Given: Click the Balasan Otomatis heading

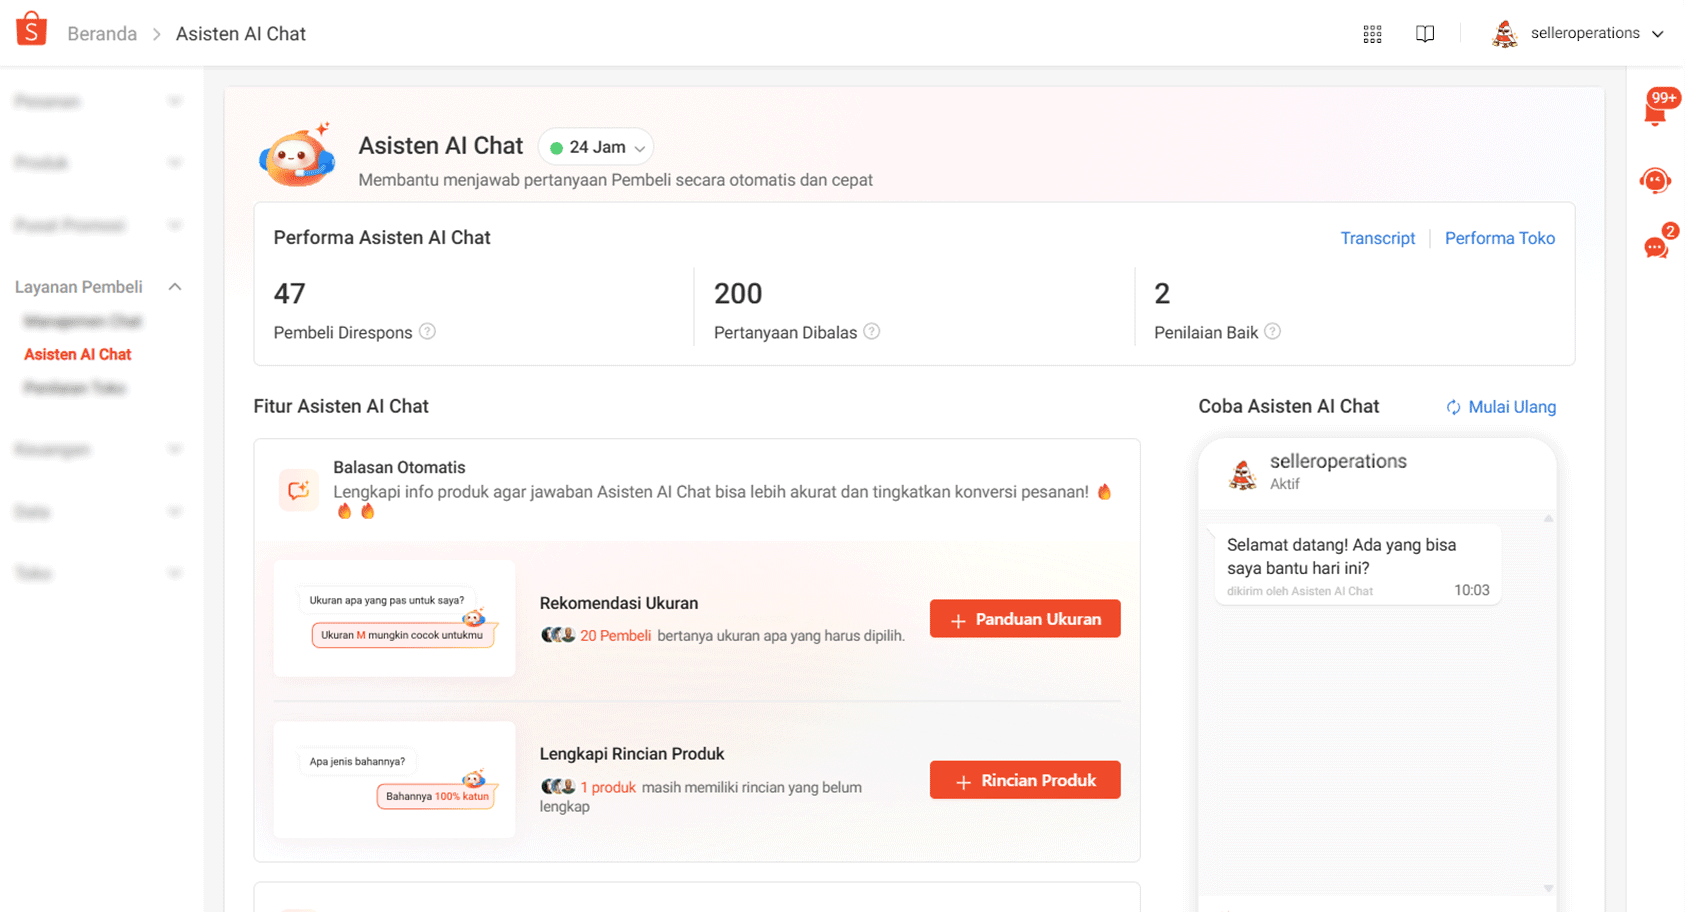Looking at the screenshot, I should (399, 467).
